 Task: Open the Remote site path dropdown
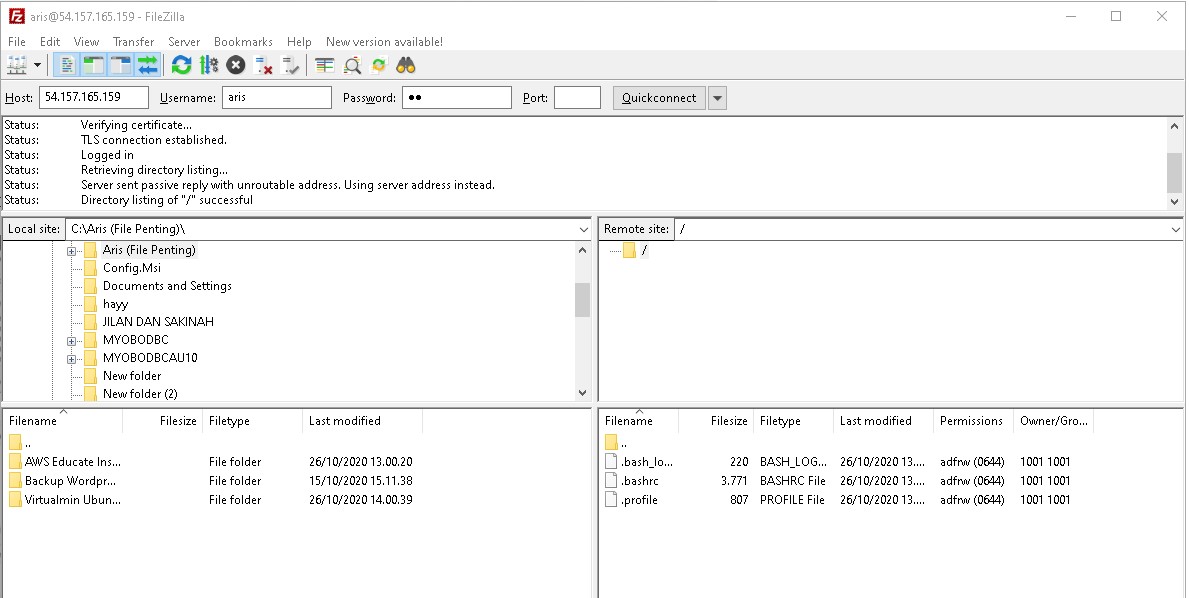point(1175,229)
